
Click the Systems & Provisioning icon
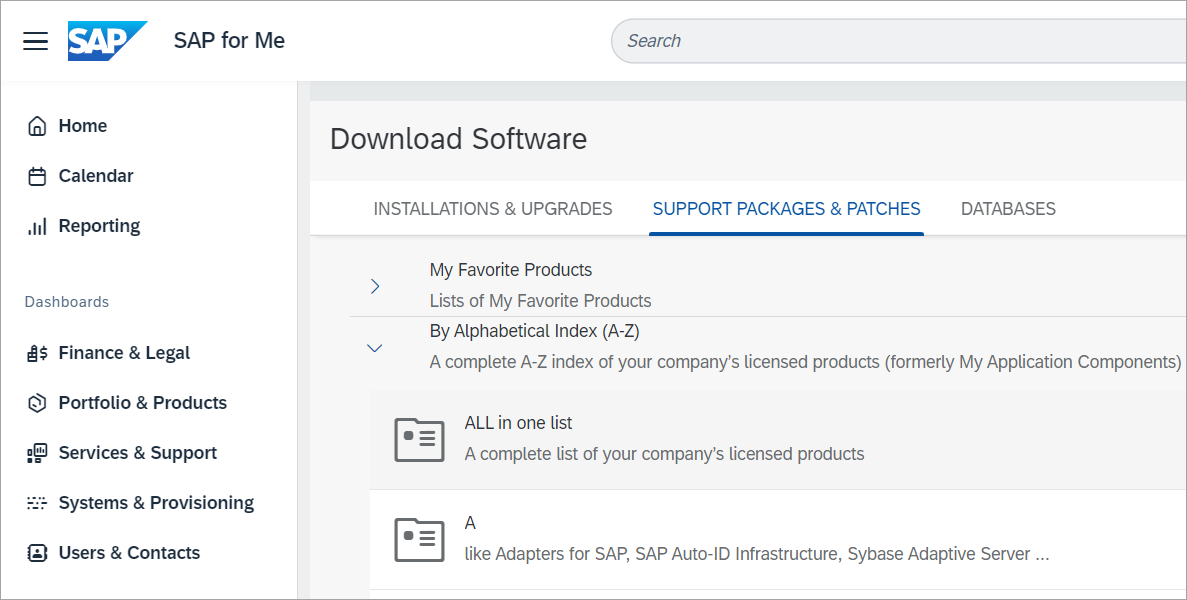click(37, 503)
